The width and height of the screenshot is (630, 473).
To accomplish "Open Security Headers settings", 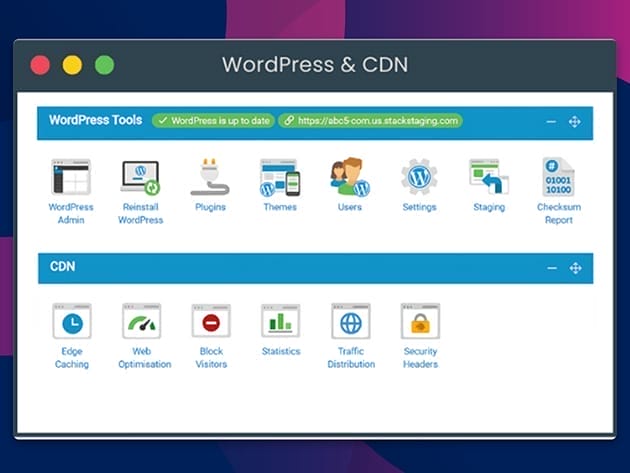I will tap(420, 322).
